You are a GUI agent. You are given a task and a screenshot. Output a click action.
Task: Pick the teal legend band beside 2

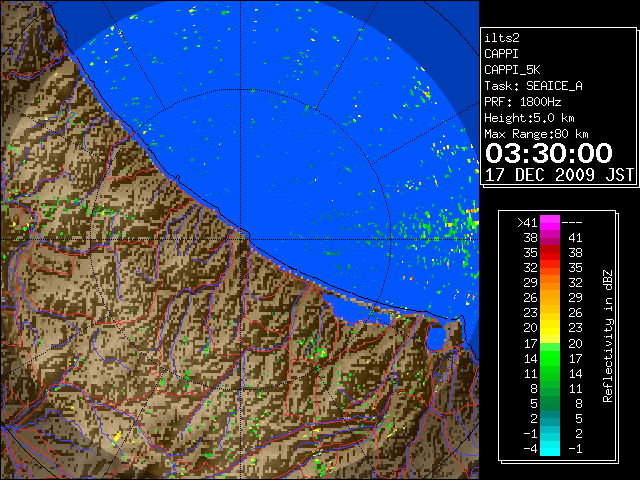point(550,418)
